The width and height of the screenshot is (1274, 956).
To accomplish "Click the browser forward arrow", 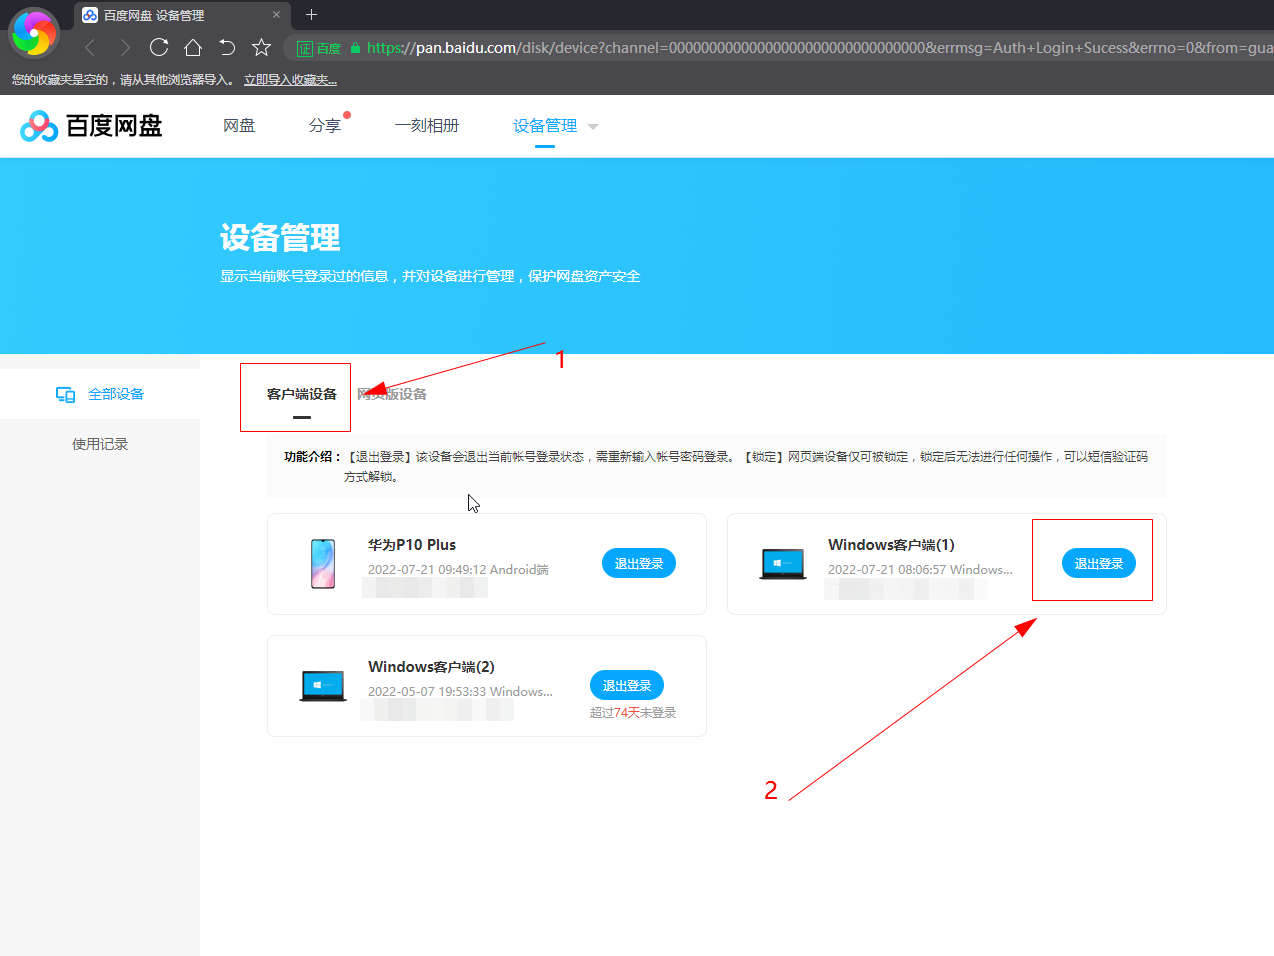I will click(124, 47).
